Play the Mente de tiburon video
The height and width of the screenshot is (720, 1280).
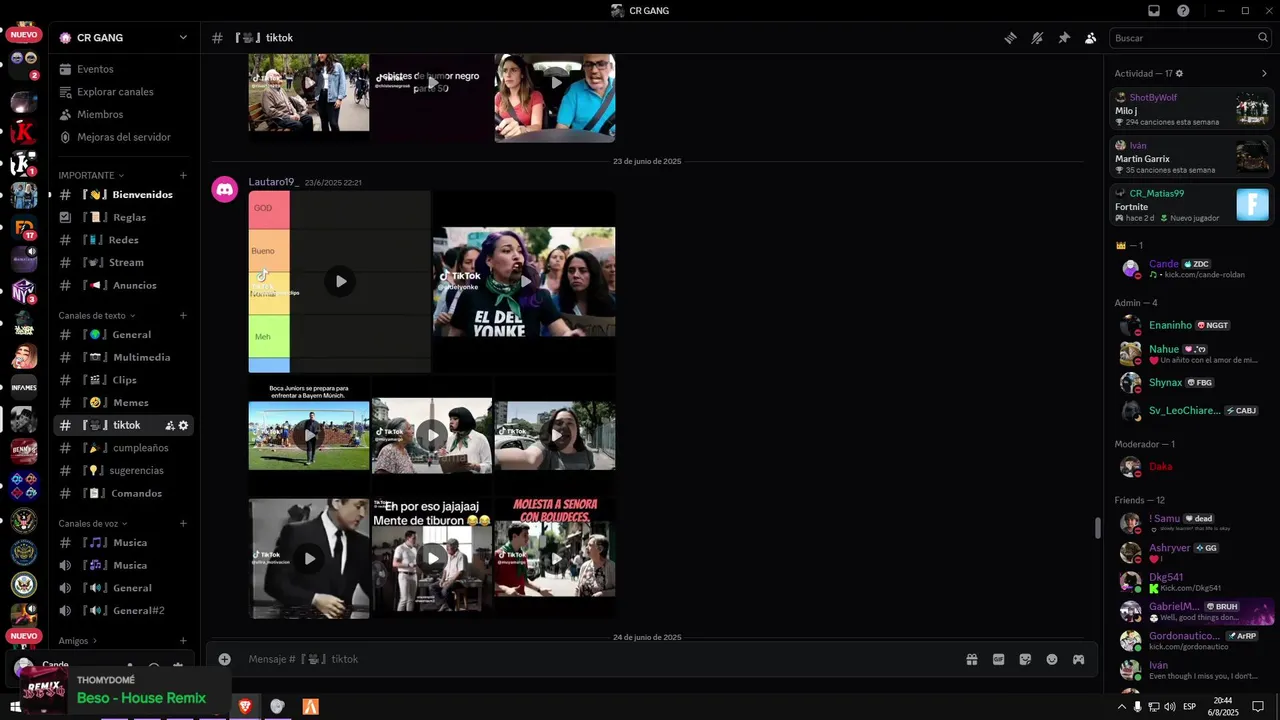(x=432, y=558)
